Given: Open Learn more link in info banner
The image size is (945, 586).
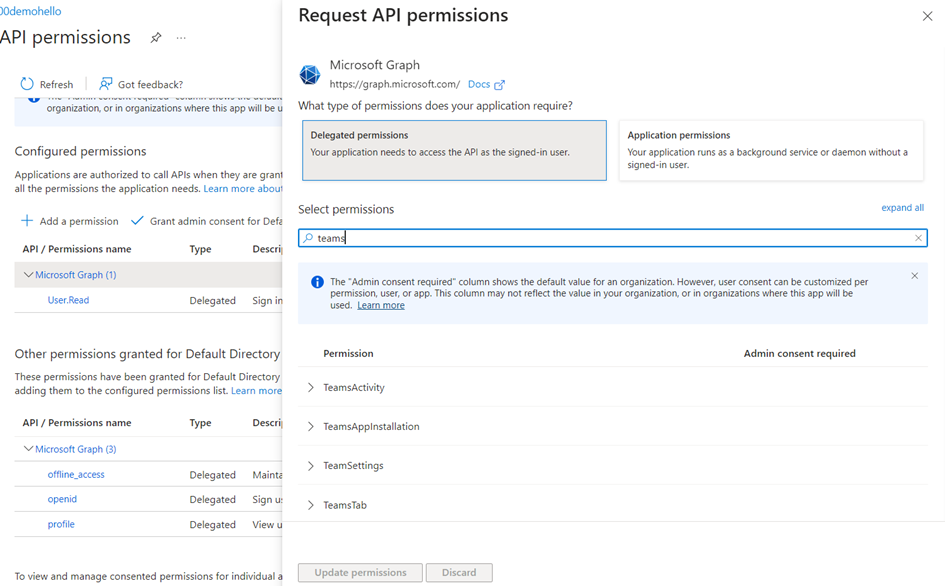Looking at the screenshot, I should click(381, 305).
